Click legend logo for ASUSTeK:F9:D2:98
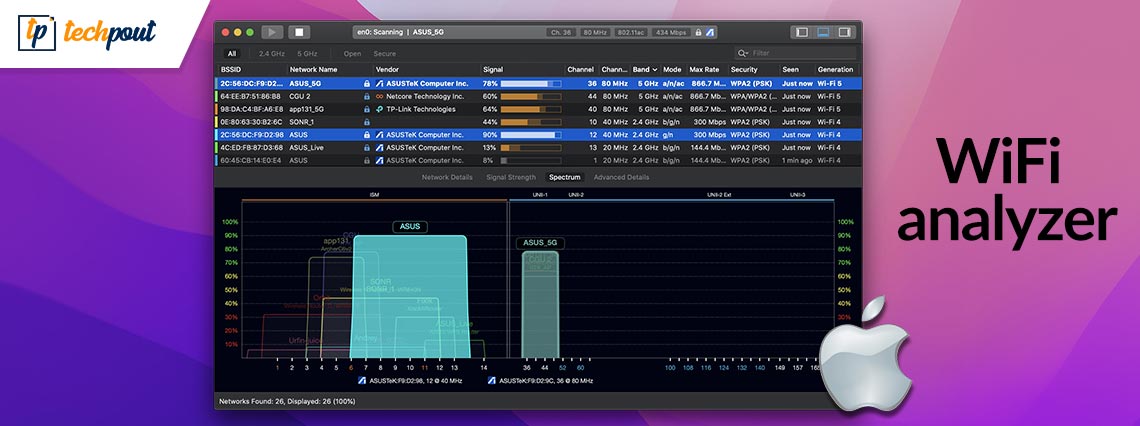 (363, 381)
